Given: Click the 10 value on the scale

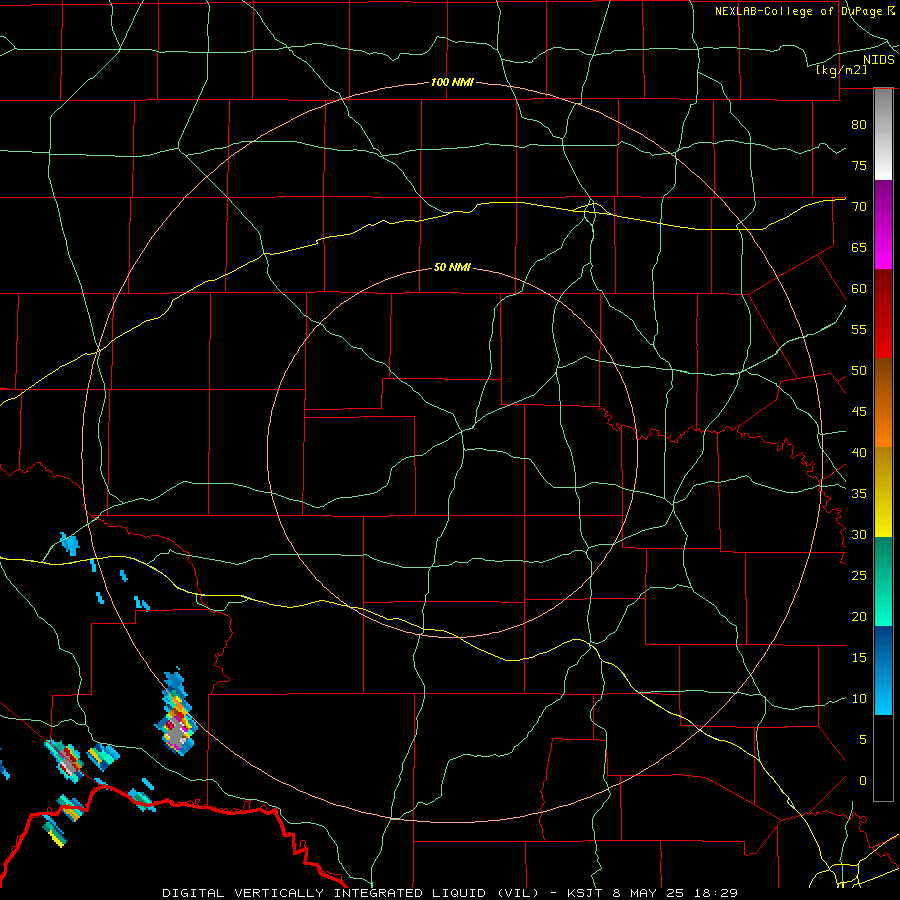Looking at the screenshot, I should tap(859, 699).
